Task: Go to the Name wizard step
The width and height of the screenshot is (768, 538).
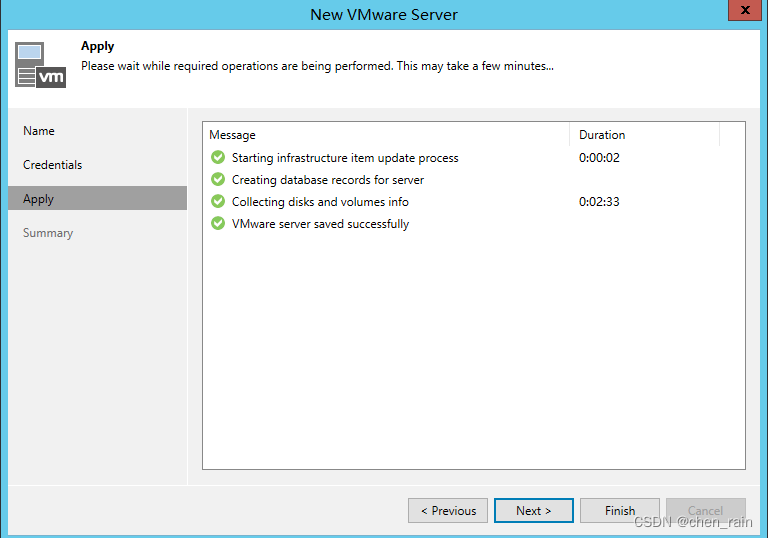Action: [x=97, y=131]
